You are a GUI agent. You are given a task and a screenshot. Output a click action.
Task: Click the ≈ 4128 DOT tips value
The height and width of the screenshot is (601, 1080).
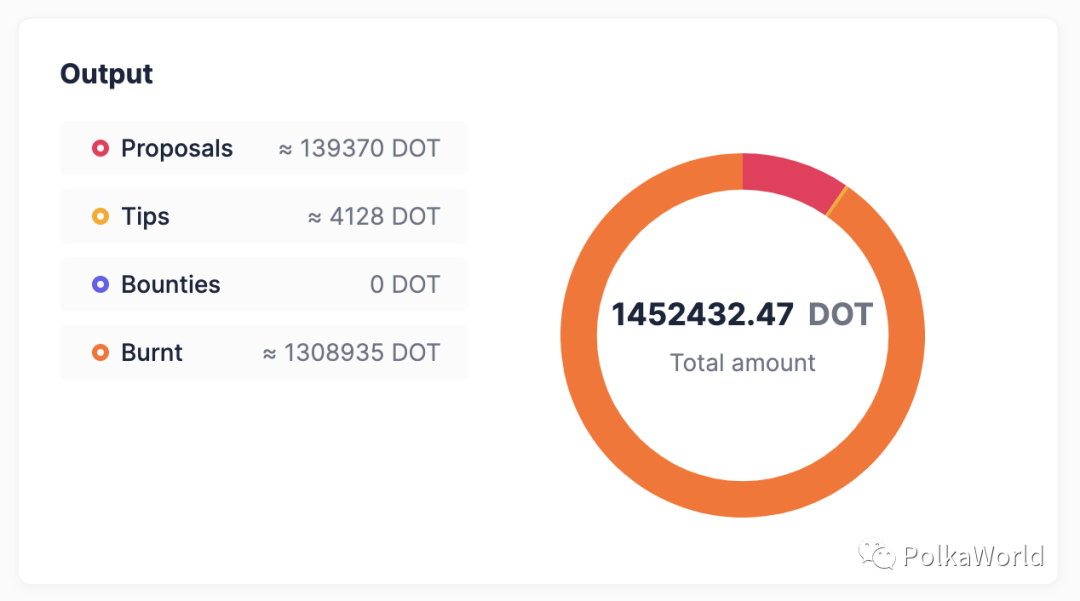pos(374,217)
